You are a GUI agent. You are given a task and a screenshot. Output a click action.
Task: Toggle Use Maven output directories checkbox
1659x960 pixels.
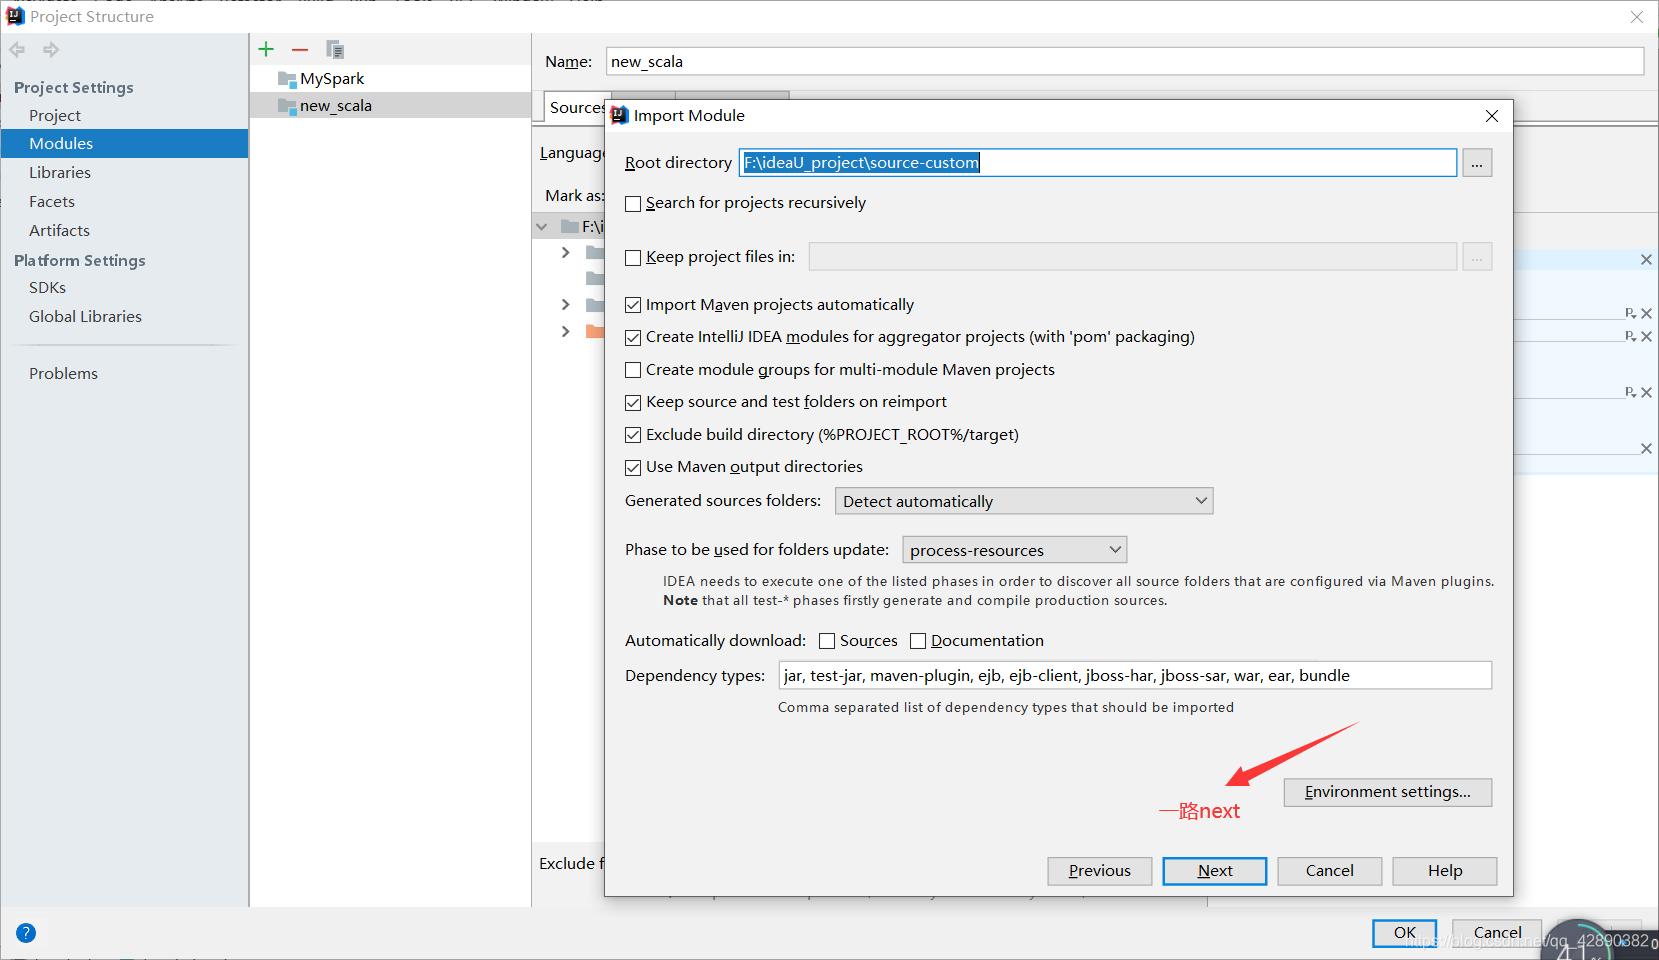coord(633,468)
